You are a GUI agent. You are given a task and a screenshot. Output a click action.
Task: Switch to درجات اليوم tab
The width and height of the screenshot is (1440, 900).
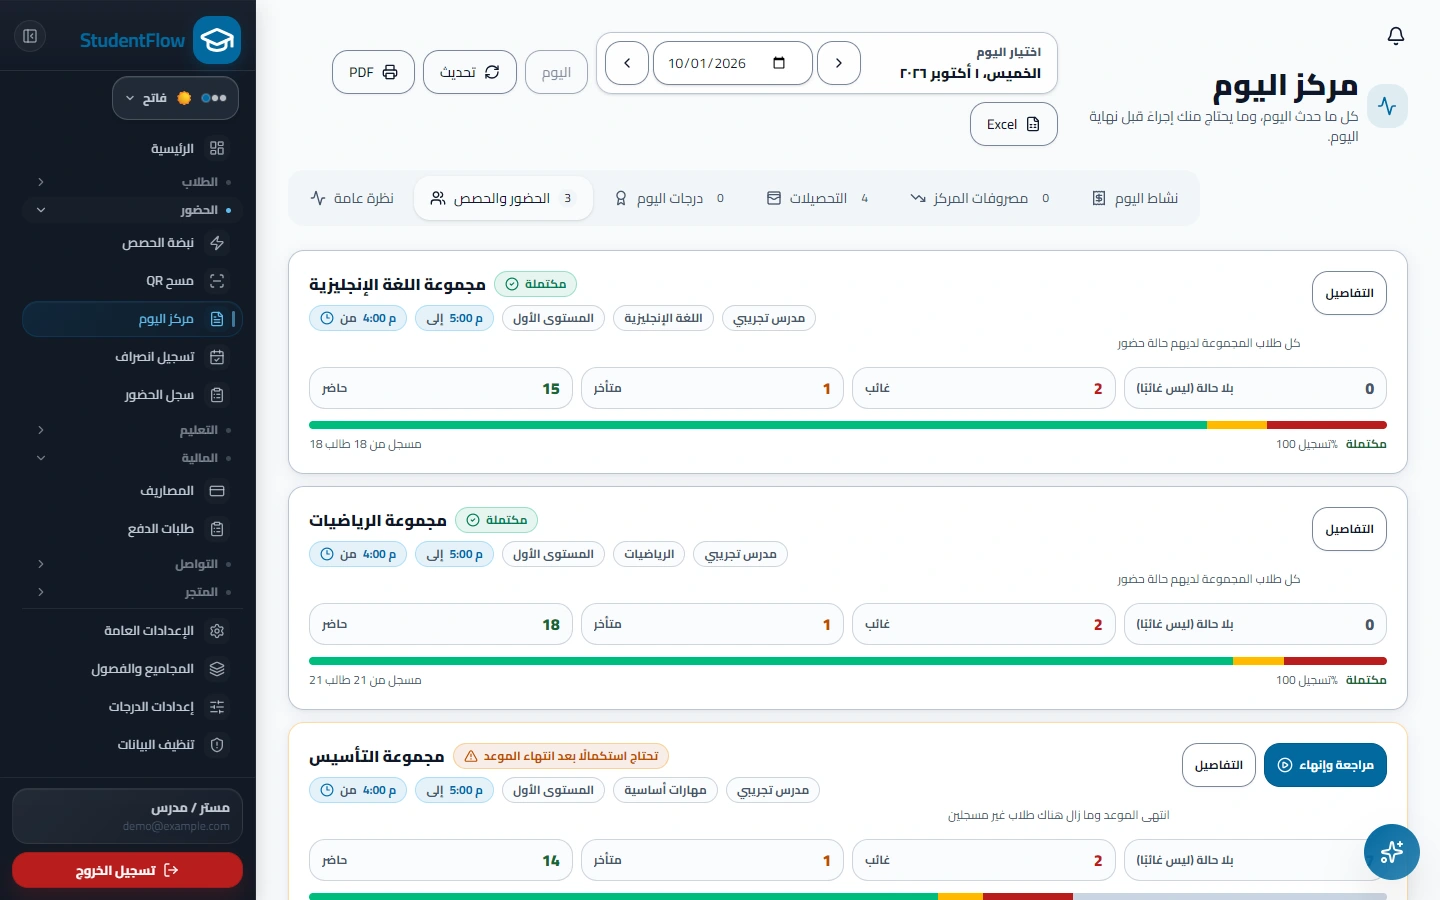pyautogui.click(x=670, y=198)
